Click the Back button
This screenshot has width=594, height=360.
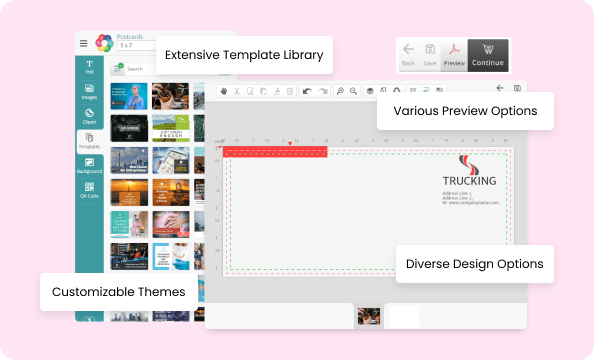pos(408,55)
